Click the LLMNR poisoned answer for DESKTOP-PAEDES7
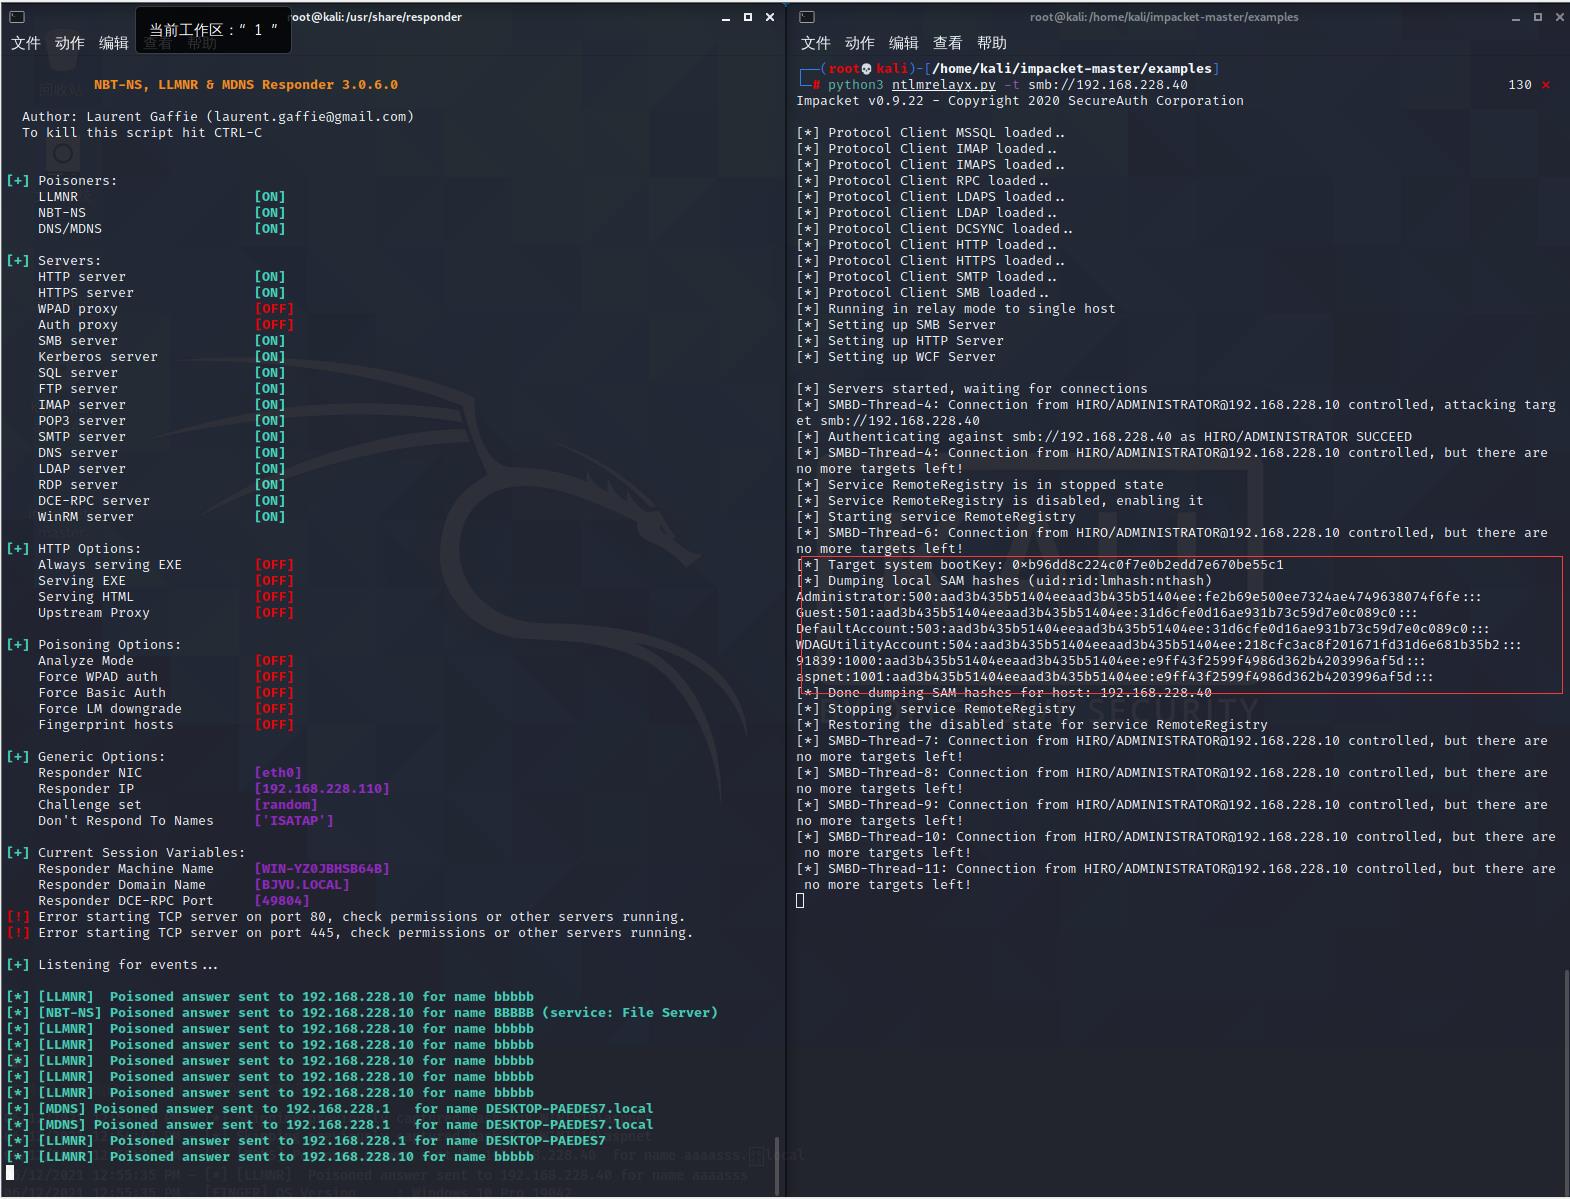This screenshot has width=1570, height=1199. (x=306, y=1141)
